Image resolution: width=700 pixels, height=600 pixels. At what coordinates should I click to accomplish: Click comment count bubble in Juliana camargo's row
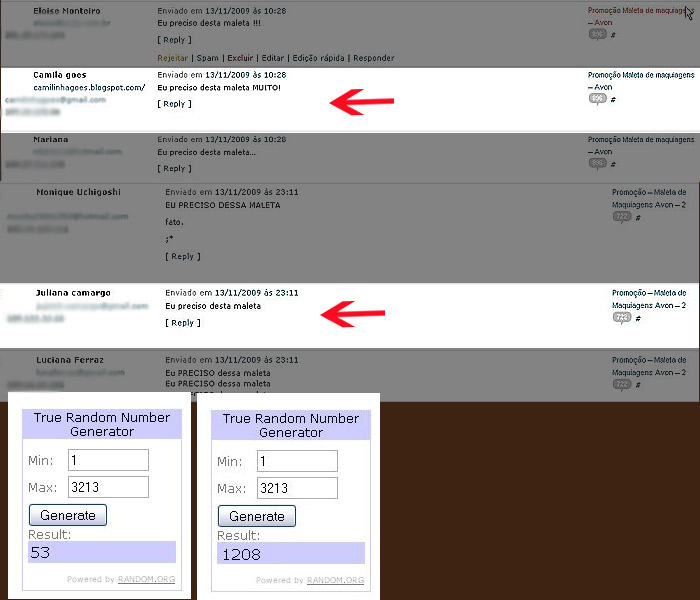(622, 318)
